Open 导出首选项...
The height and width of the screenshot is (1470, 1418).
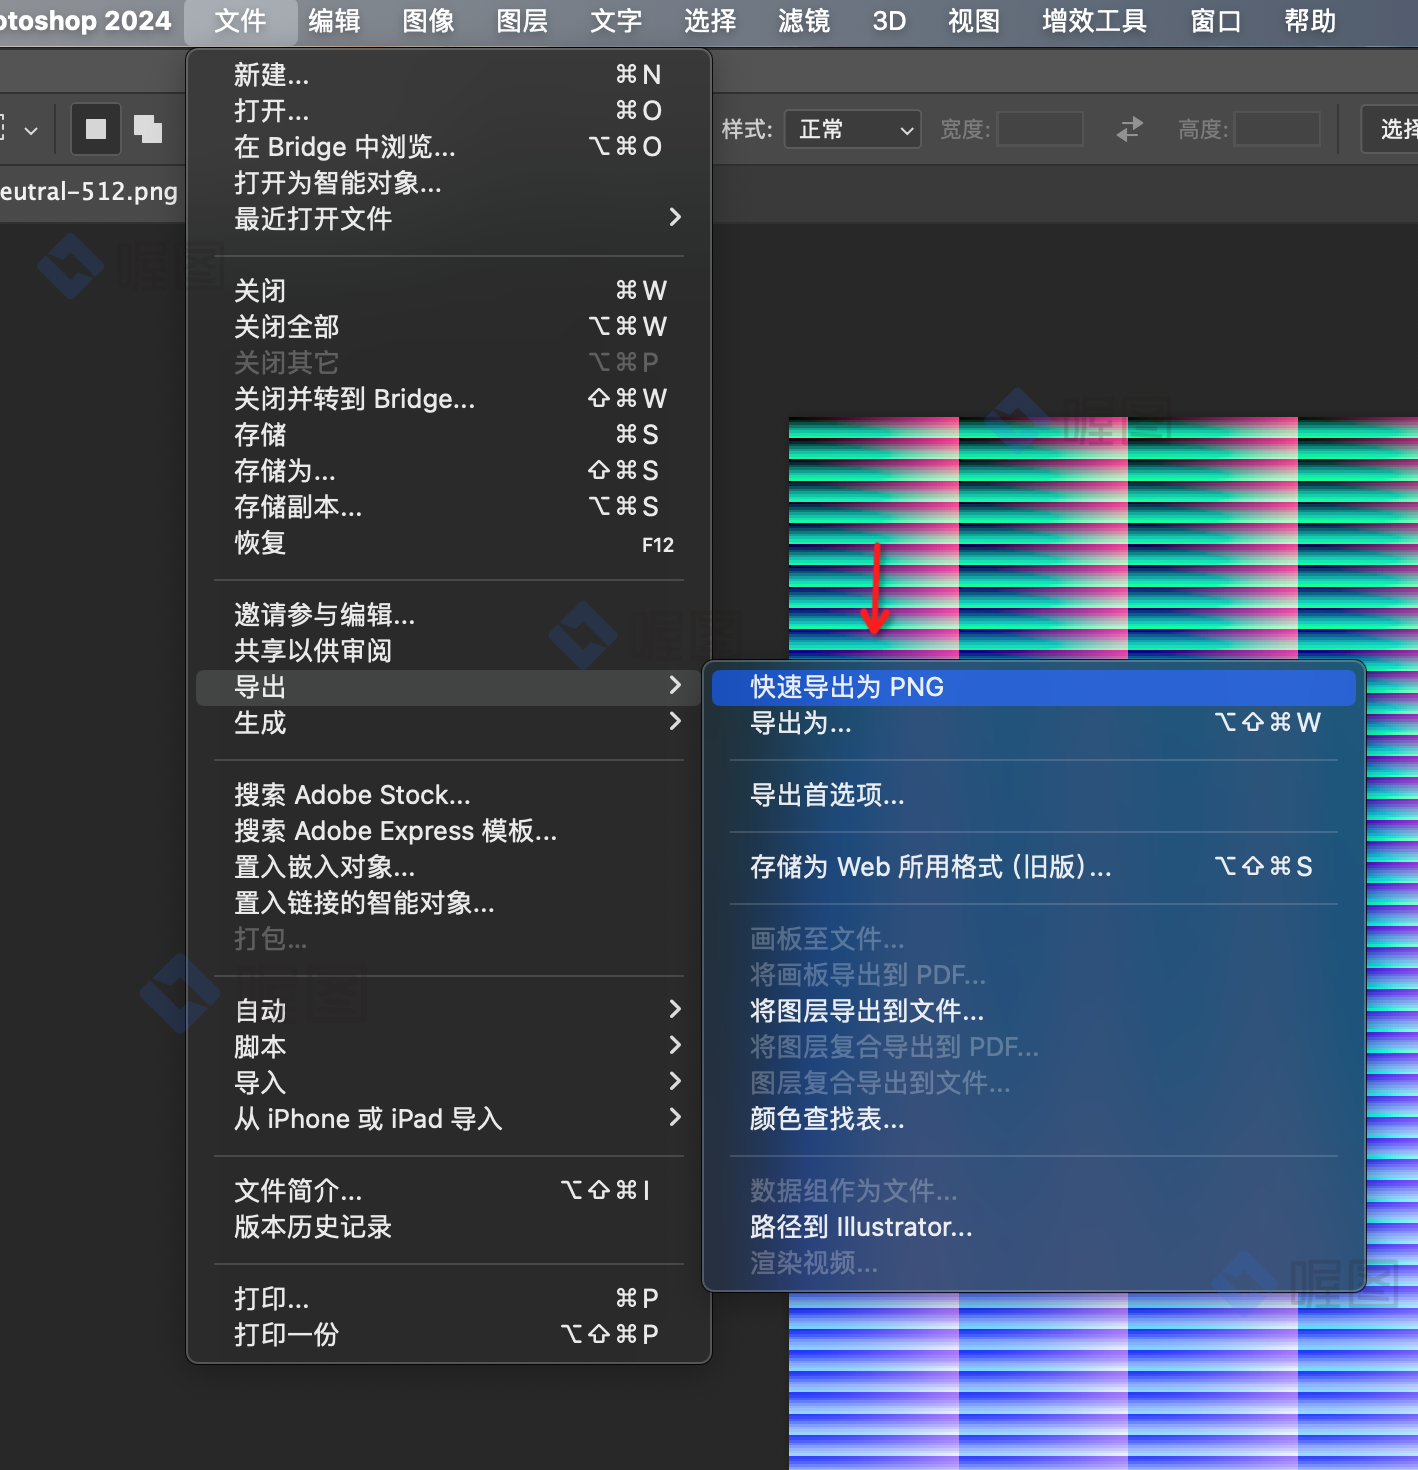(x=1034, y=795)
